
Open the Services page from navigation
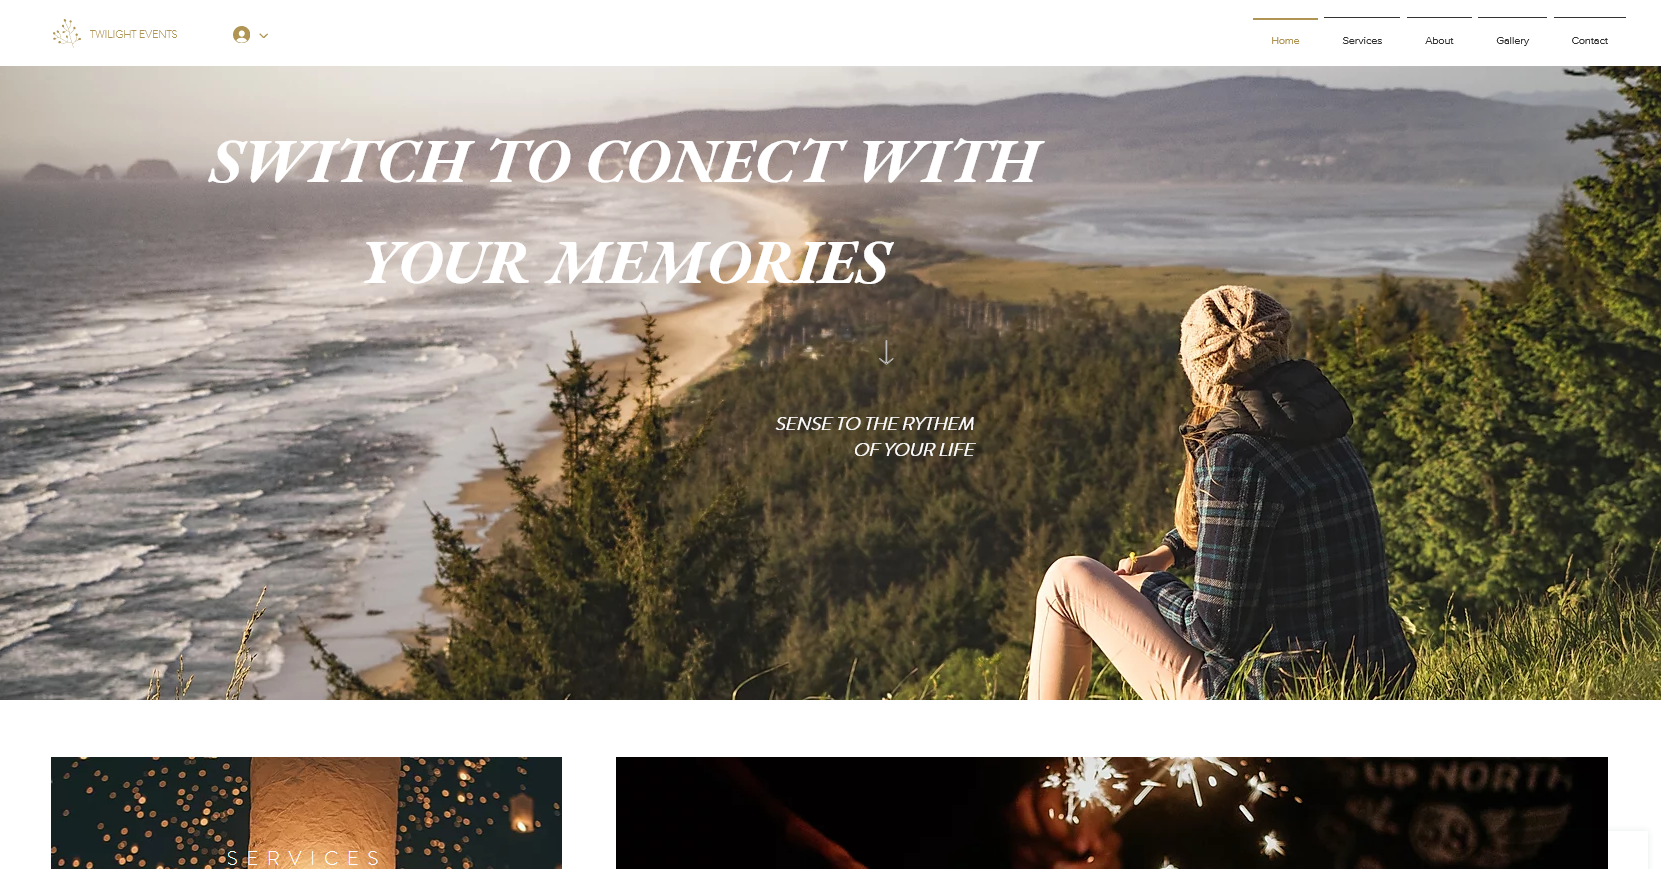(x=1362, y=41)
